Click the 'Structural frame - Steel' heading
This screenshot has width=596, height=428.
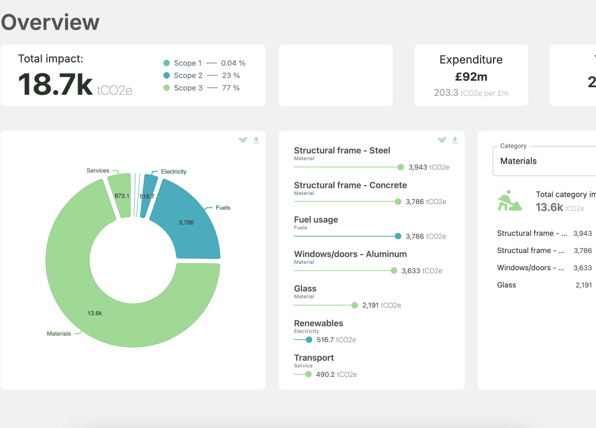(x=342, y=151)
